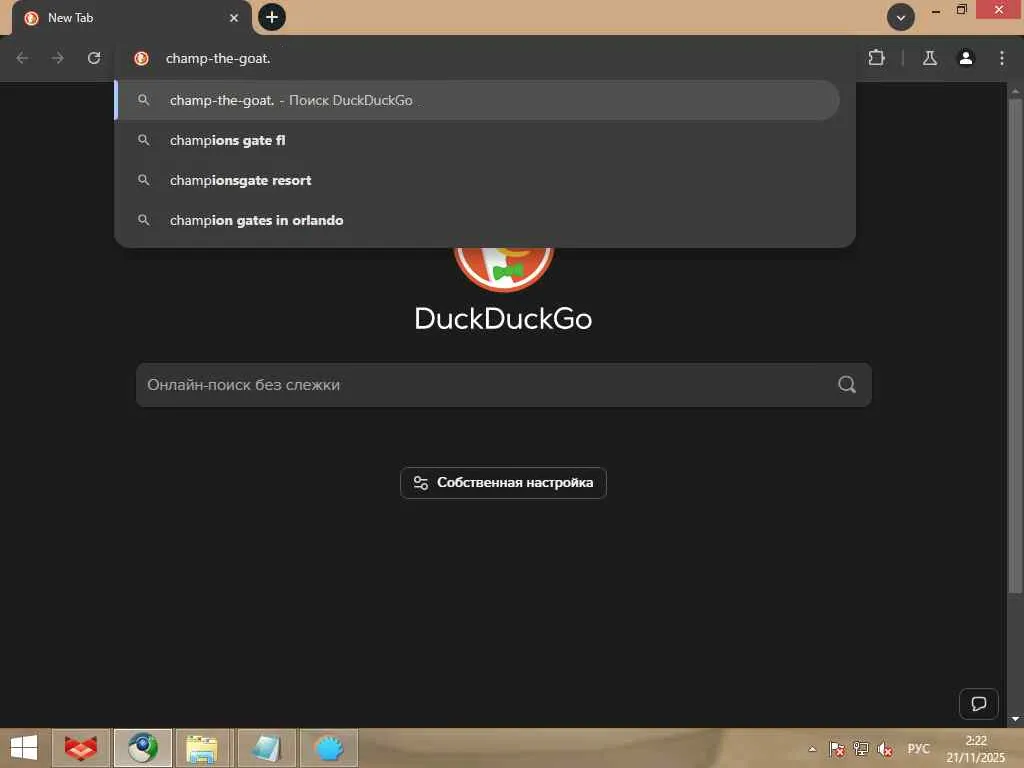Open the notepad taskbar app icon
Screen dimensions: 1024x768
[266, 748]
